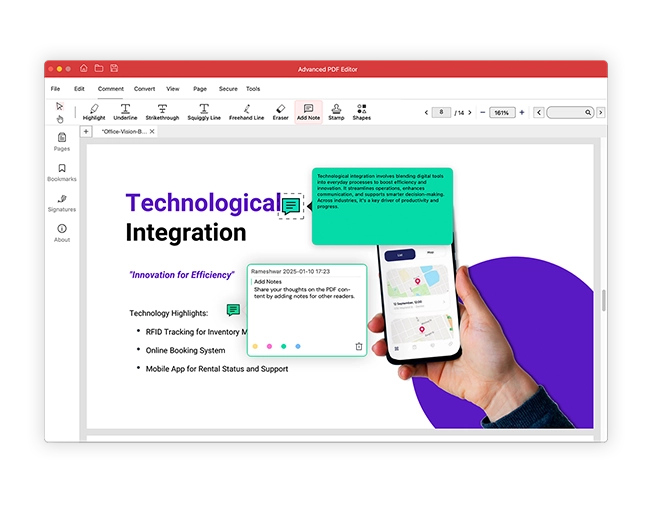Click the 'Technology Highlights:' text

168,313
